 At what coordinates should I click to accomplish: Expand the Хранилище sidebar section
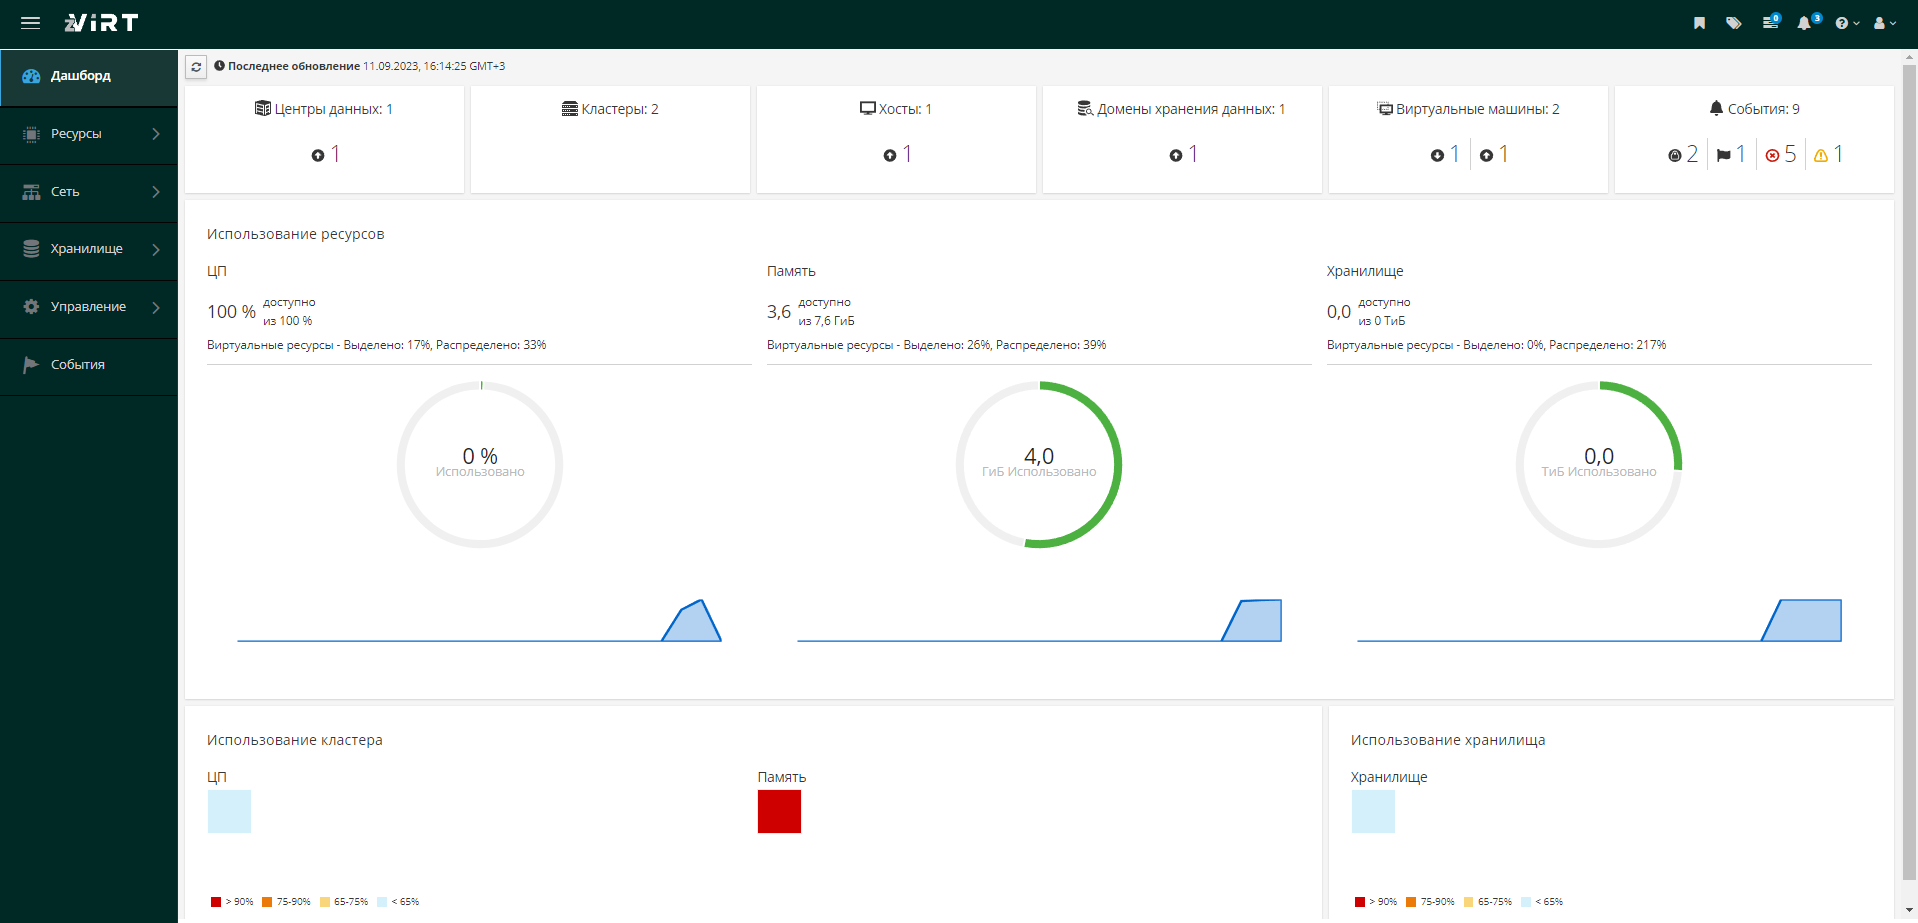coord(89,249)
